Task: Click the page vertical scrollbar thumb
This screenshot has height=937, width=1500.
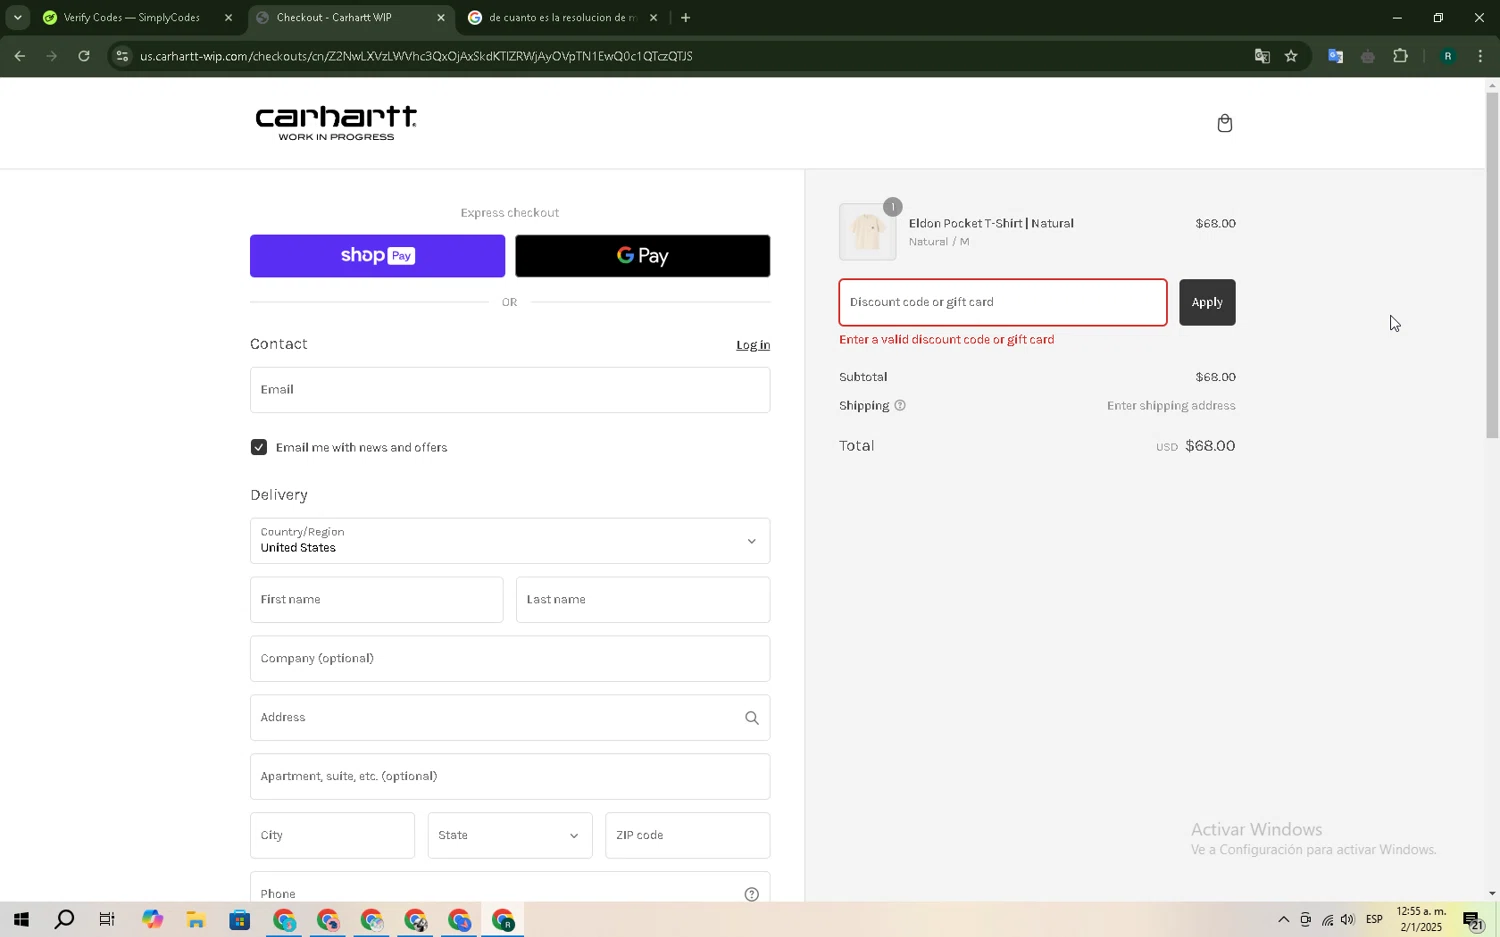Action: click(1492, 265)
